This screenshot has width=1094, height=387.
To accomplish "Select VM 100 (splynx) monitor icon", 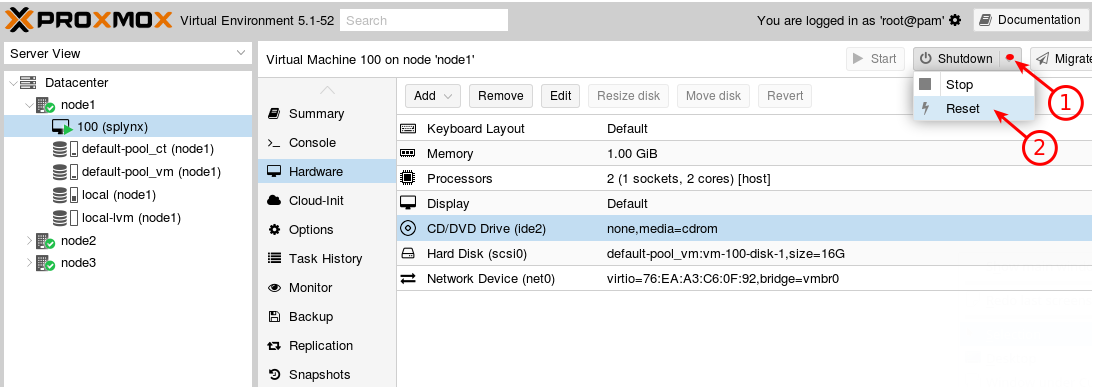I will 63,127.
